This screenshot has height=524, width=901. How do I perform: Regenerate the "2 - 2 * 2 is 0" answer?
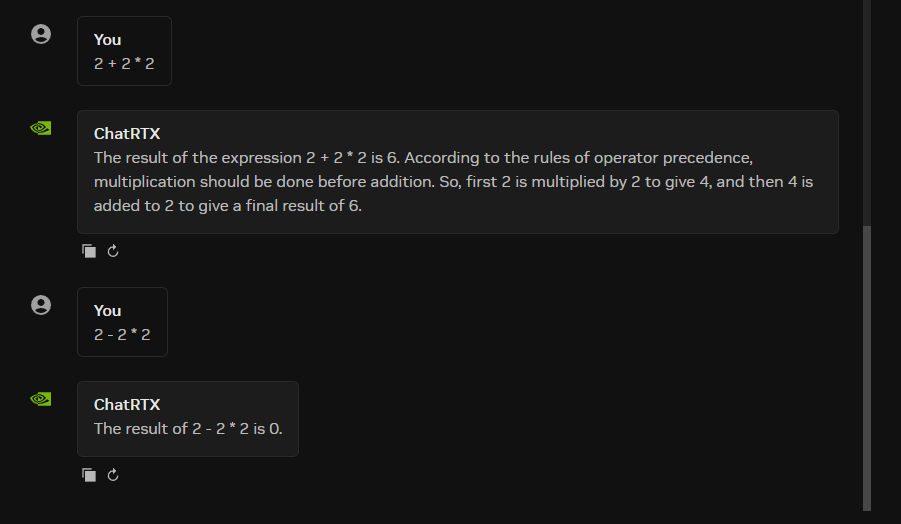tap(113, 475)
